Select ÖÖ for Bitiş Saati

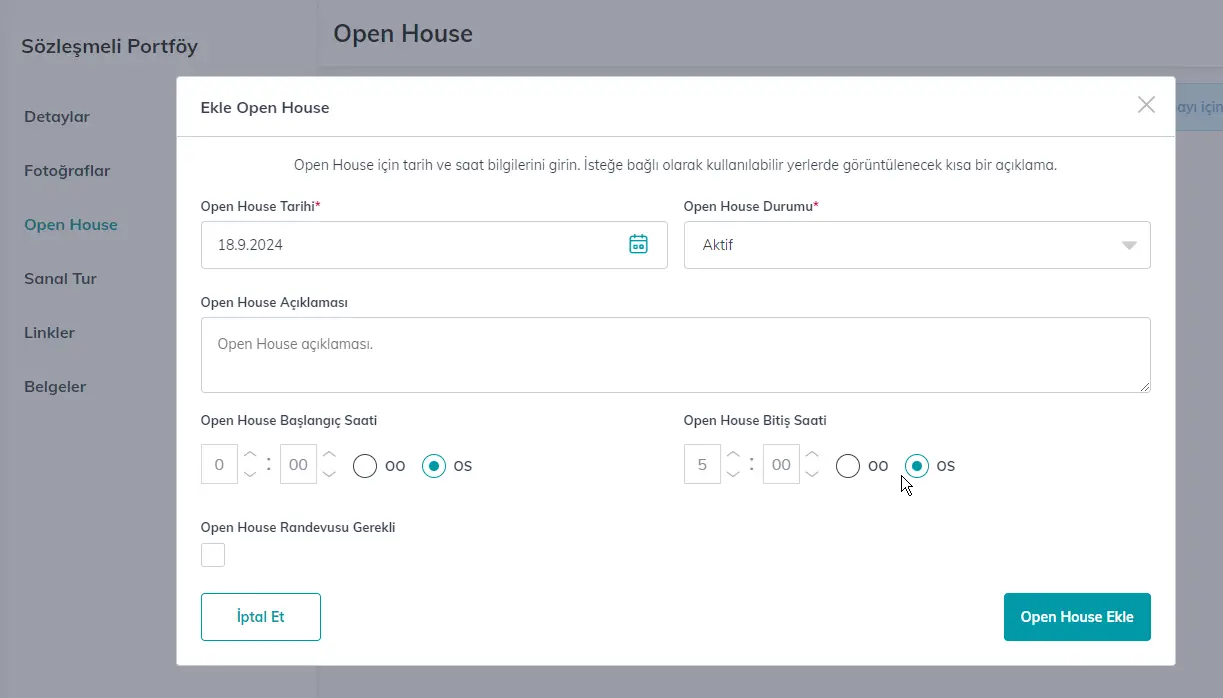click(848, 466)
